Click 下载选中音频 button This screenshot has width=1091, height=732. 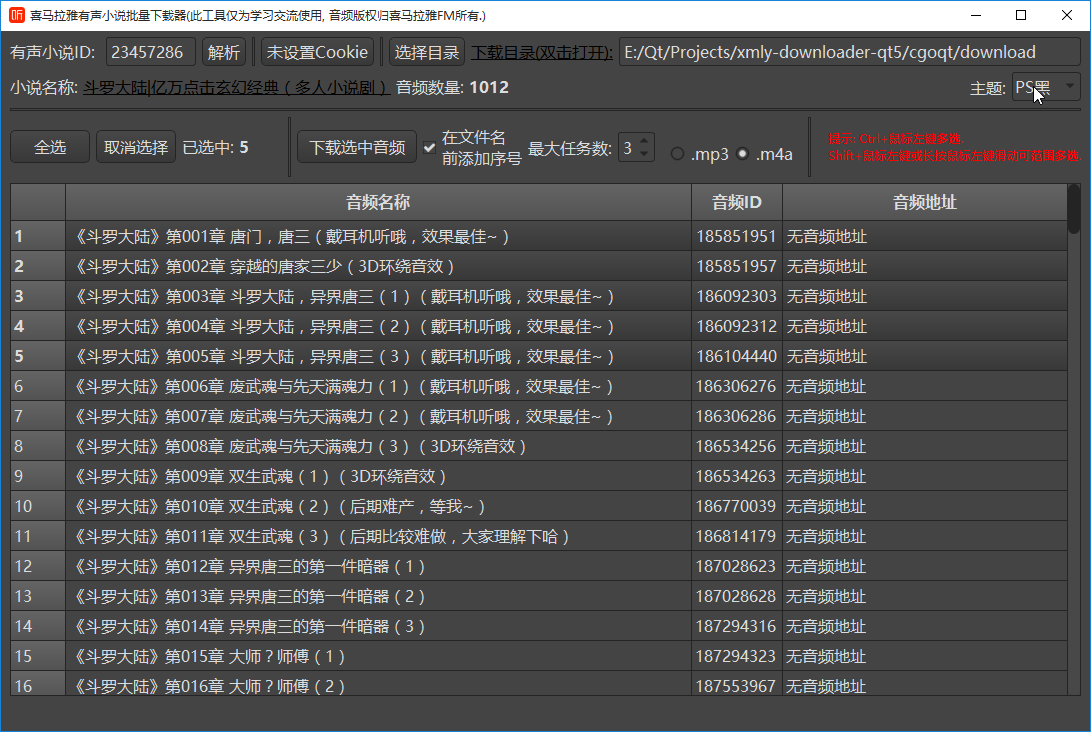pyautogui.click(x=357, y=147)
